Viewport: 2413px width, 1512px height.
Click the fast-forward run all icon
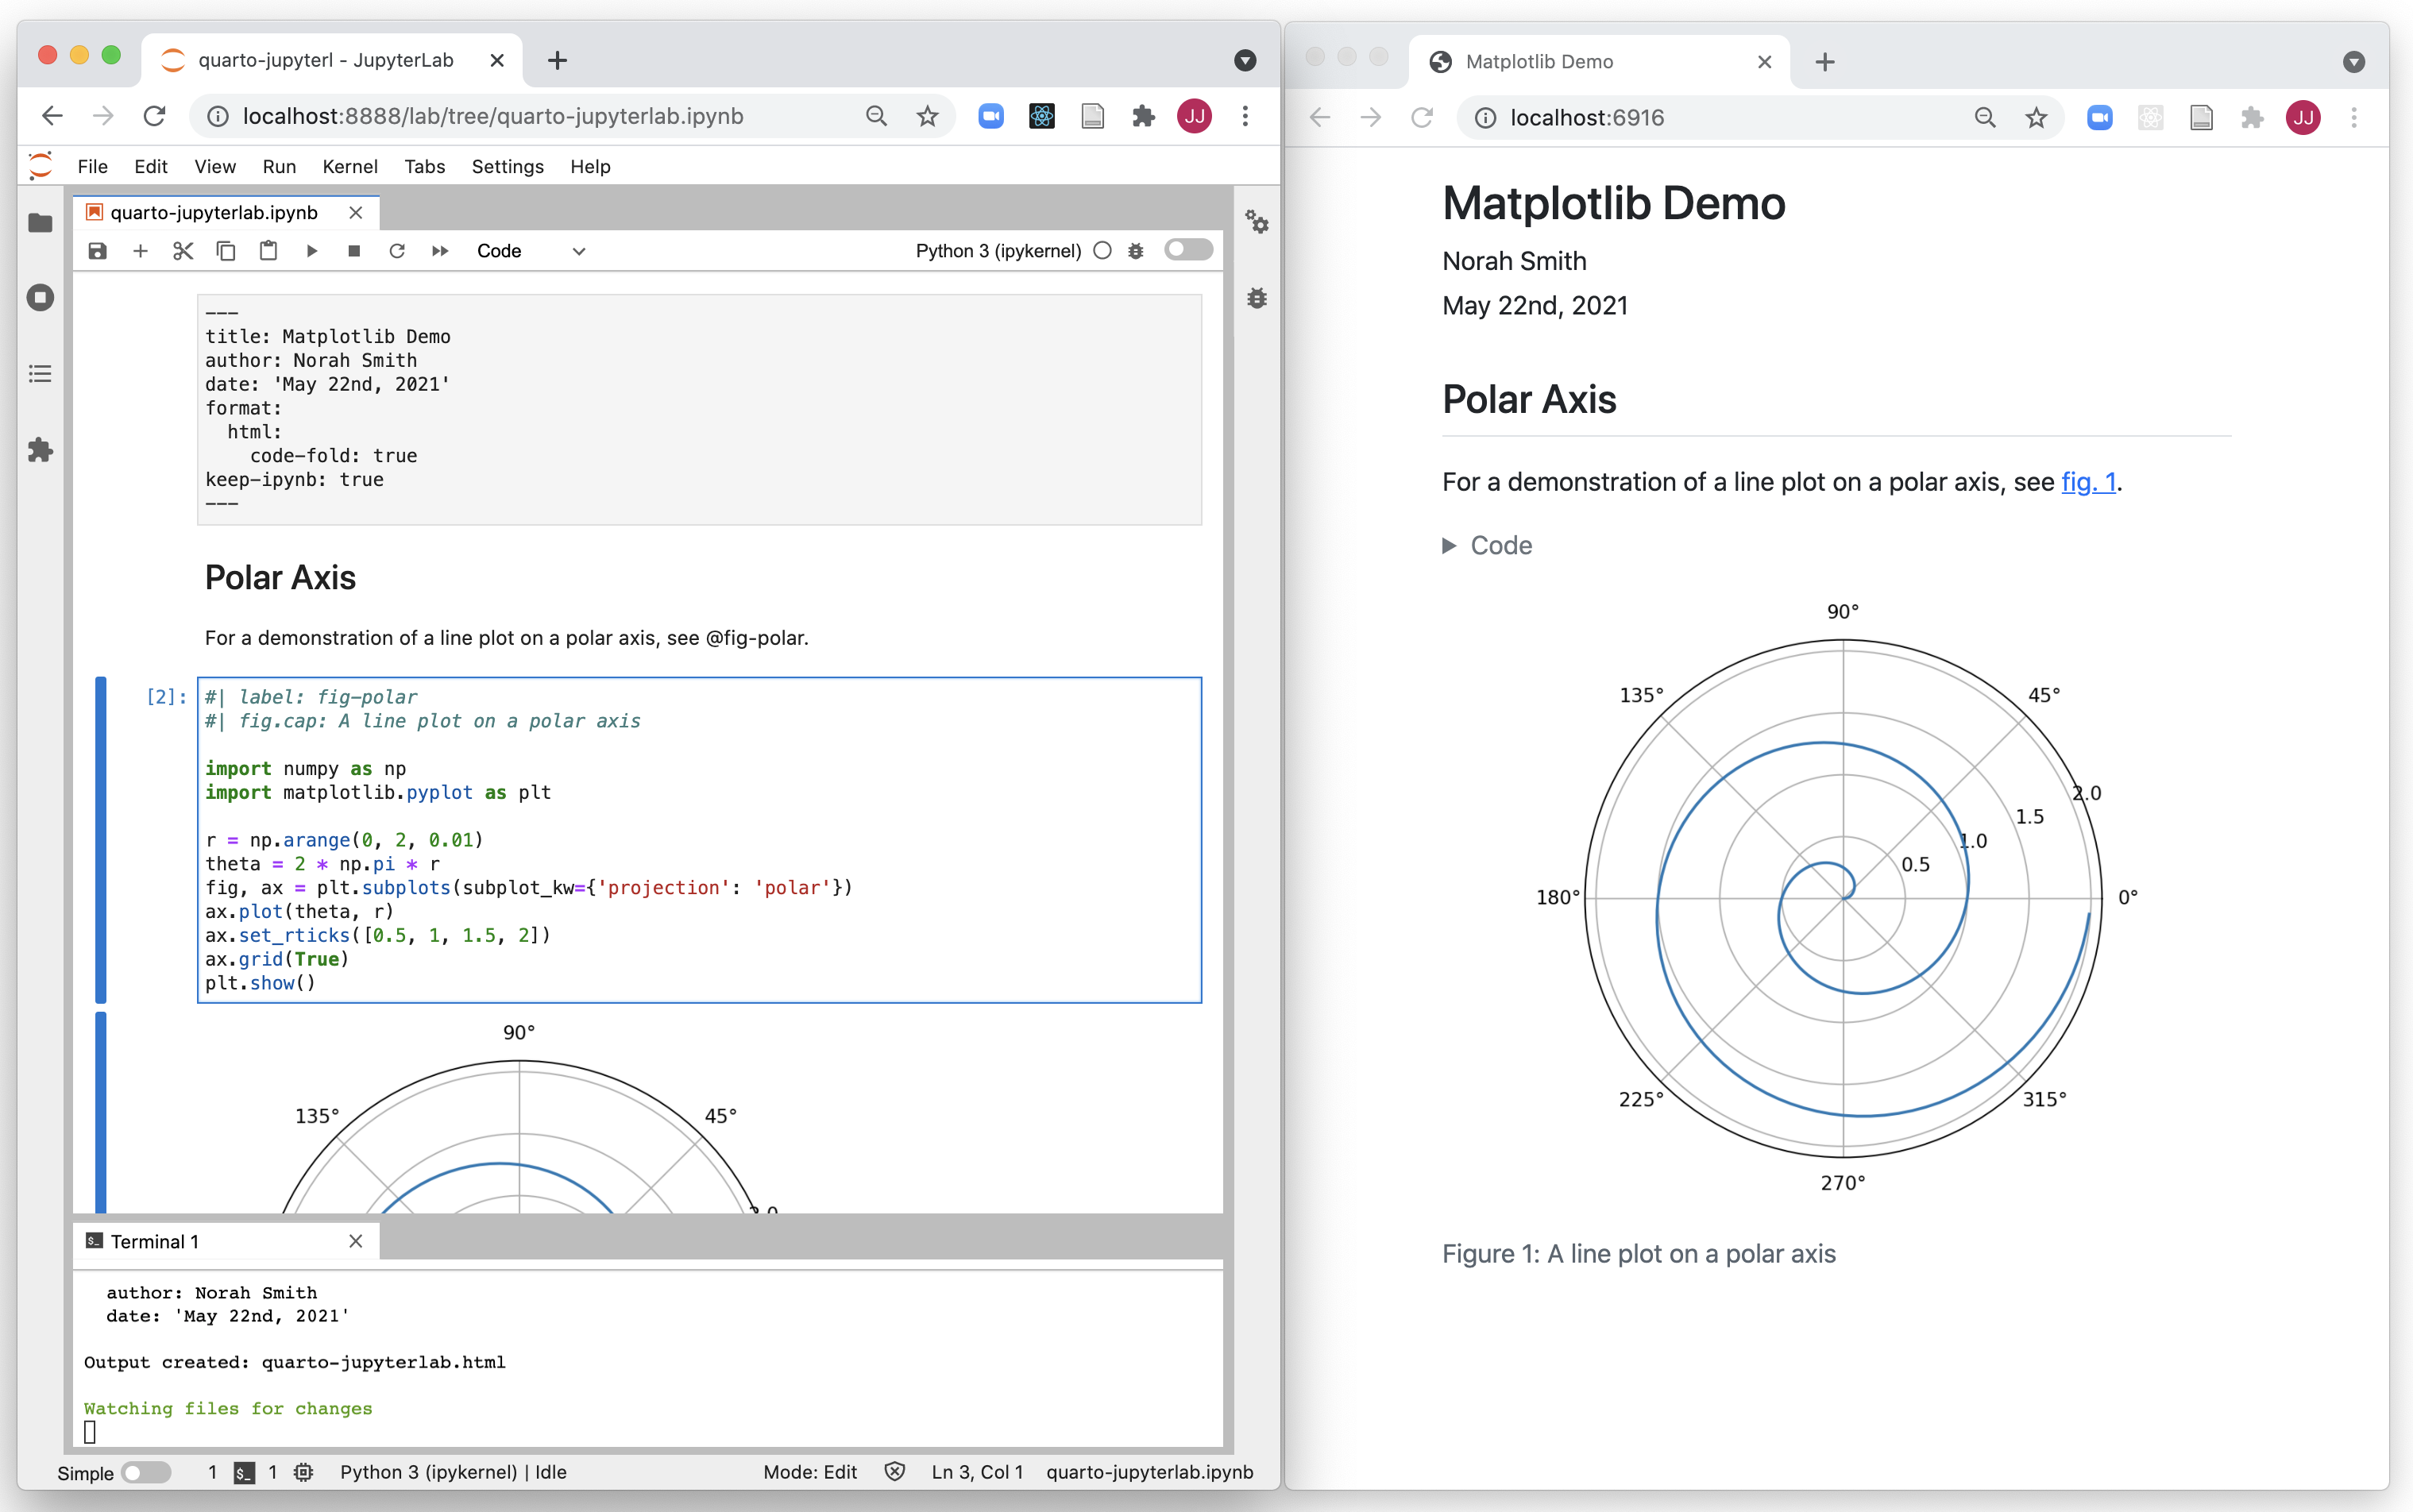pyautogui.click(x=439, y=251)
